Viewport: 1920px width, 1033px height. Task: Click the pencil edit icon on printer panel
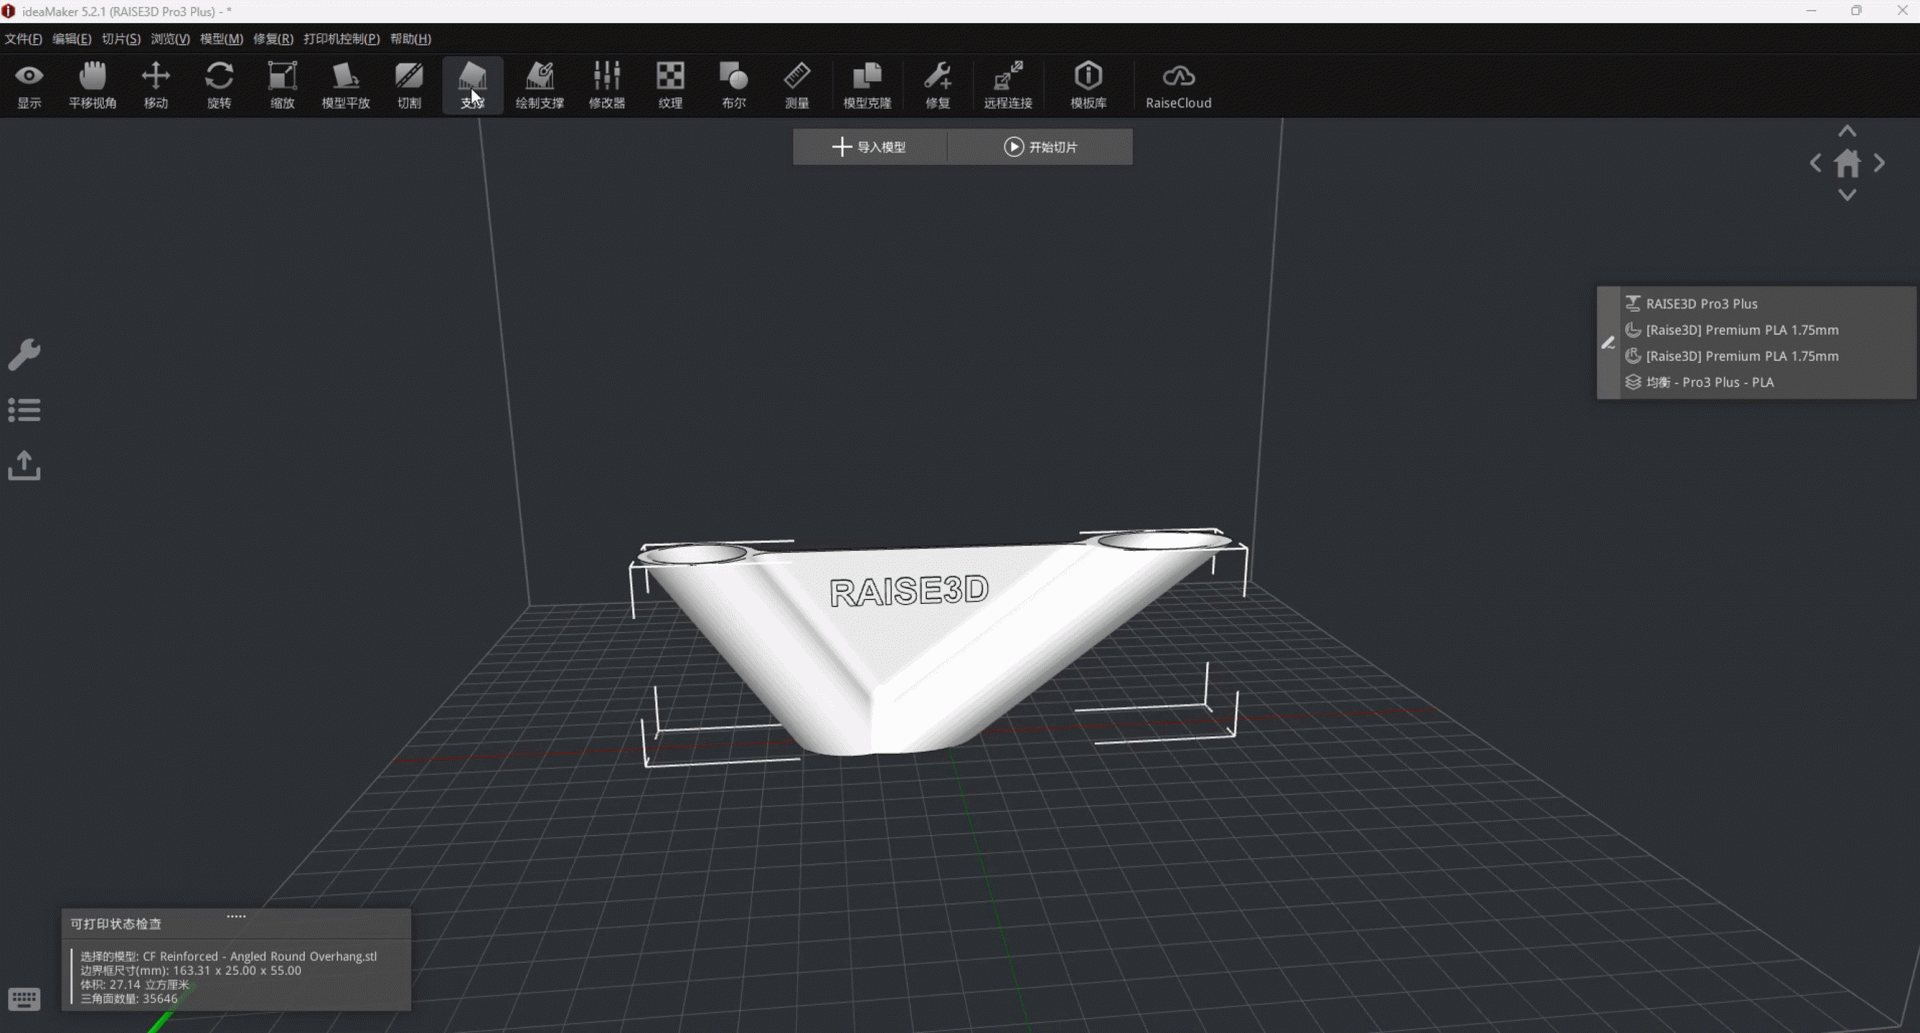tap(1608, 343)
